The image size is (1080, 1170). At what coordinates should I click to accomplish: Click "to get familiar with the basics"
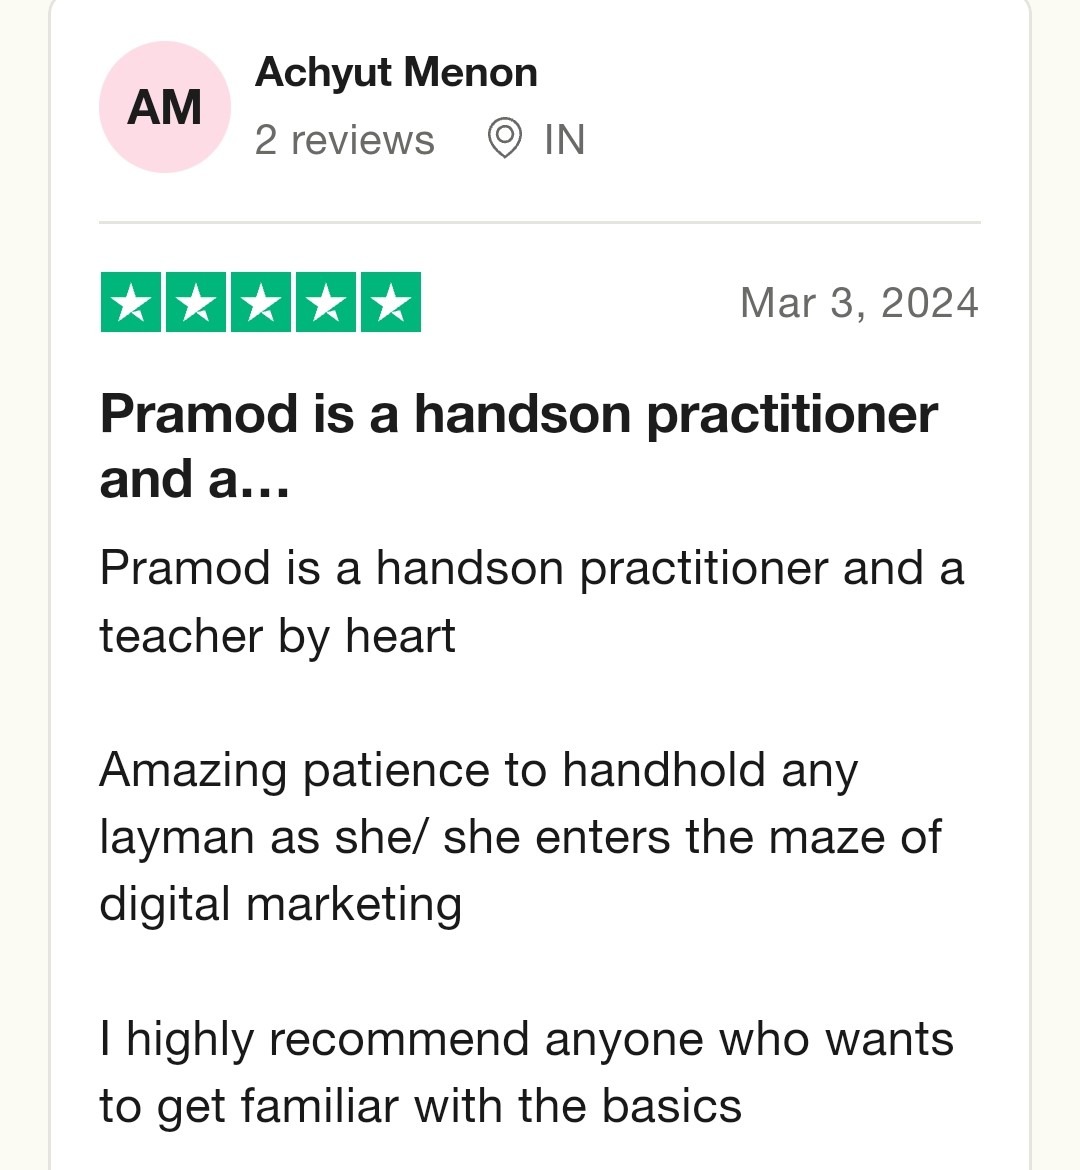[420, 1106]
